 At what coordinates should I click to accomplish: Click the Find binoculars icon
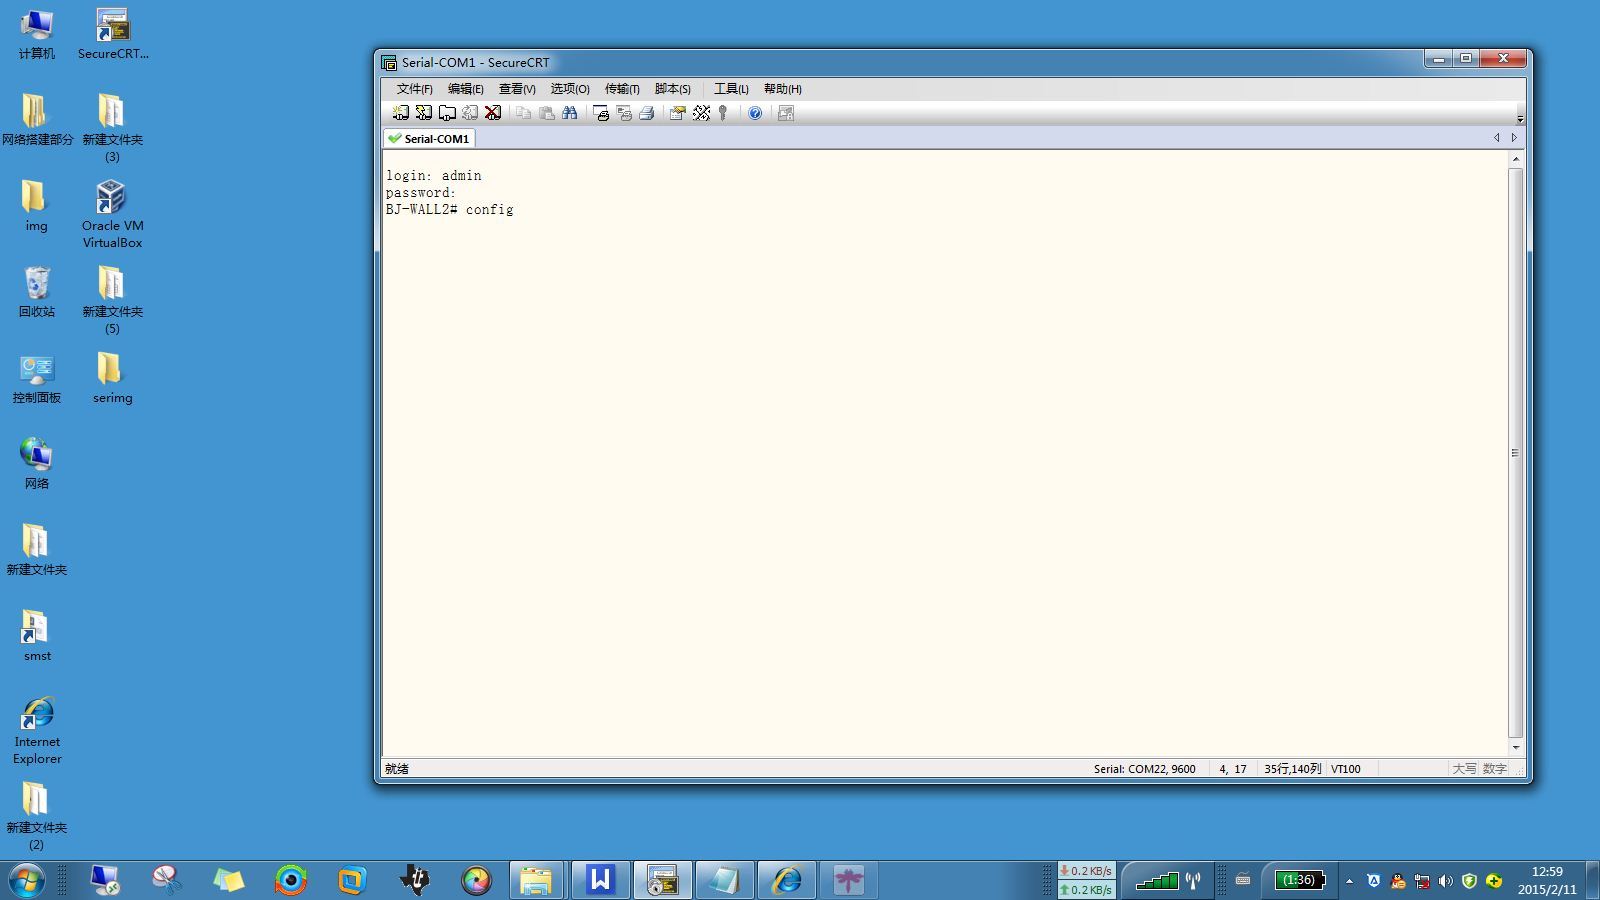click(570, 113)
